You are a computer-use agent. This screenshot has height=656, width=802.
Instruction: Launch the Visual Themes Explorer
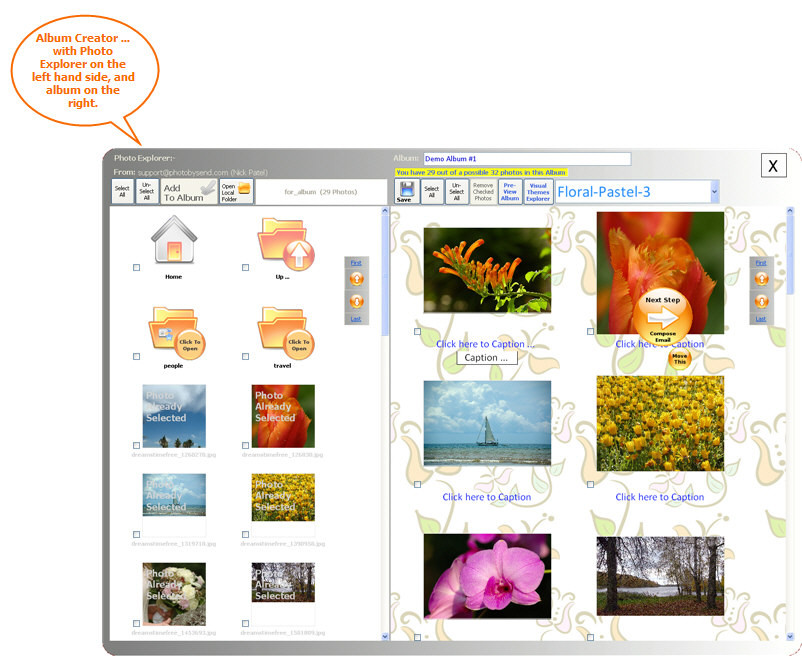coord(538,192)
